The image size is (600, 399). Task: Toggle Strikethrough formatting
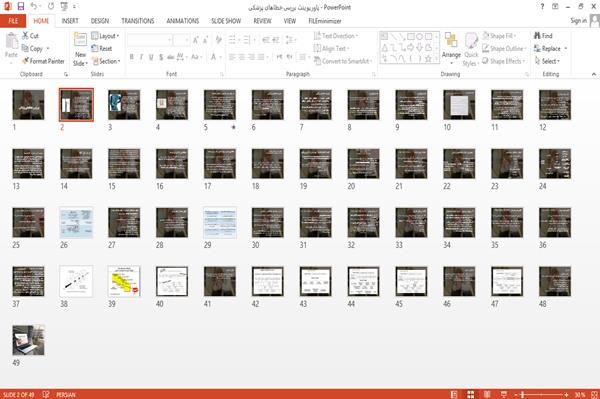coord(171,57)
